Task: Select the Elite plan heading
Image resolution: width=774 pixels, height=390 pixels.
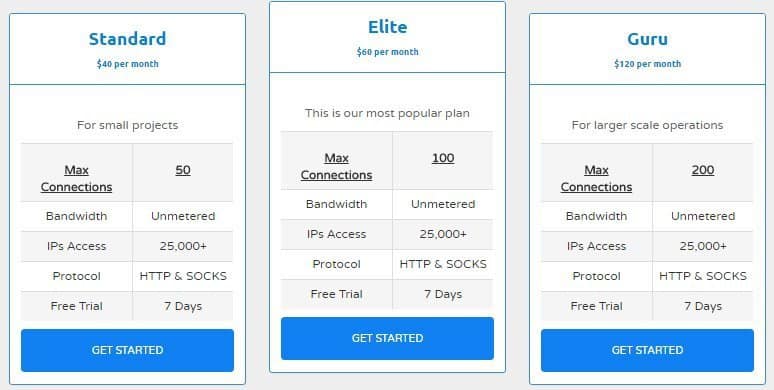Action: tap(387, 27)
